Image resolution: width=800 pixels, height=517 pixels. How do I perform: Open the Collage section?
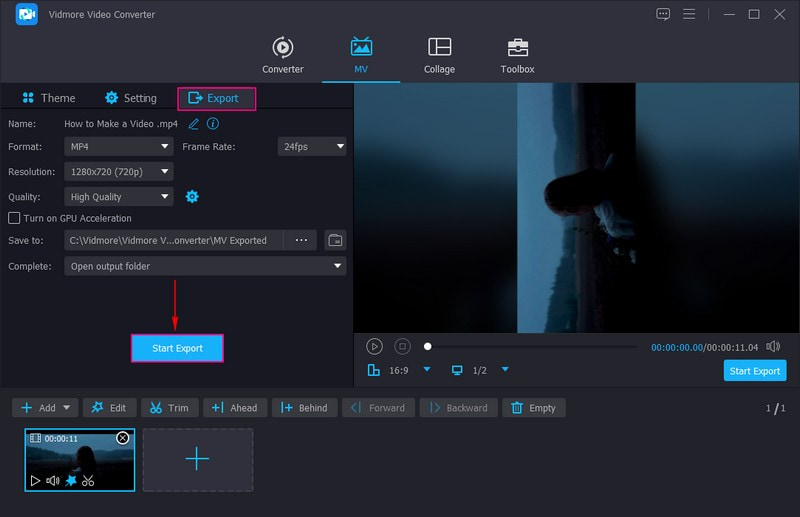coord(439,56)
